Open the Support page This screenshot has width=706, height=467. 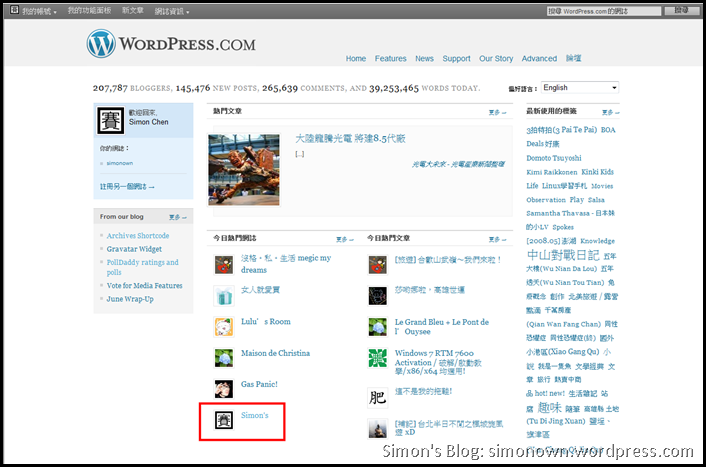pyautogui.click(x=456, y=59)
